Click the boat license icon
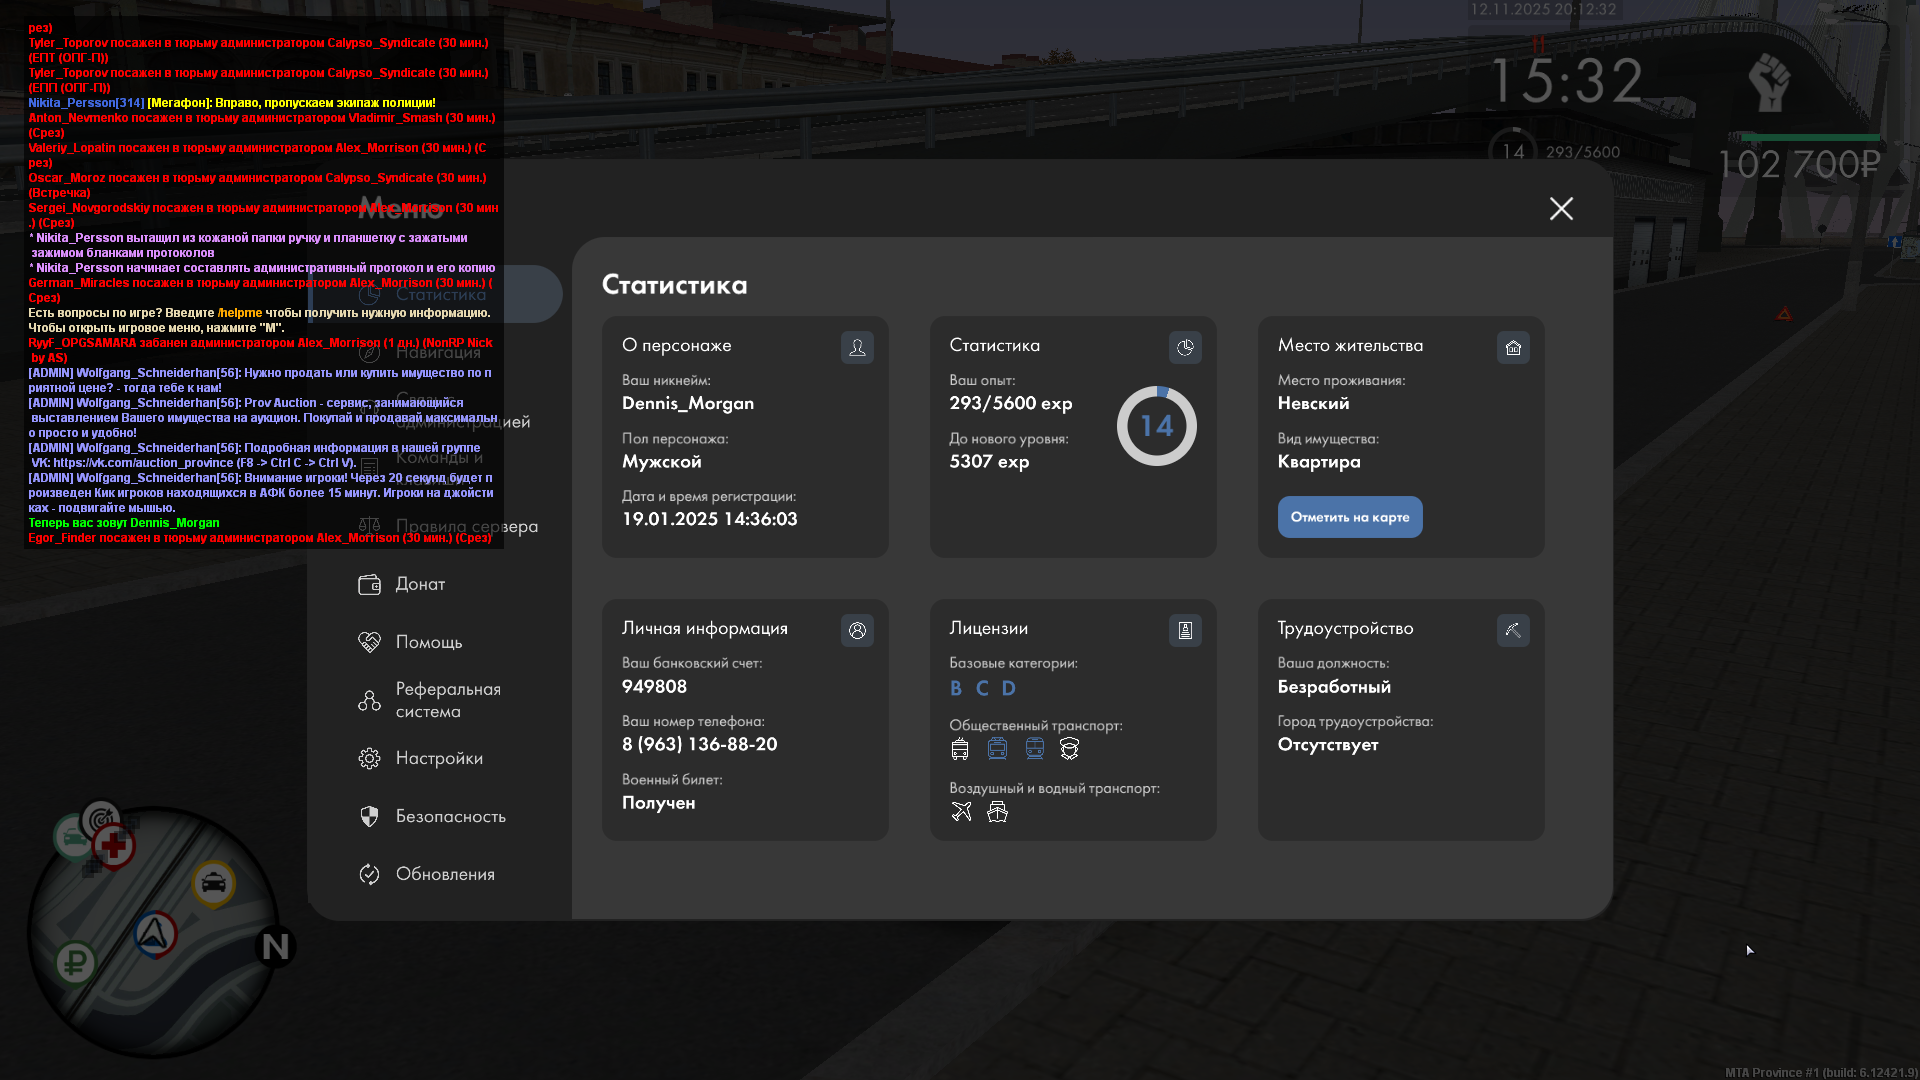 997,811
